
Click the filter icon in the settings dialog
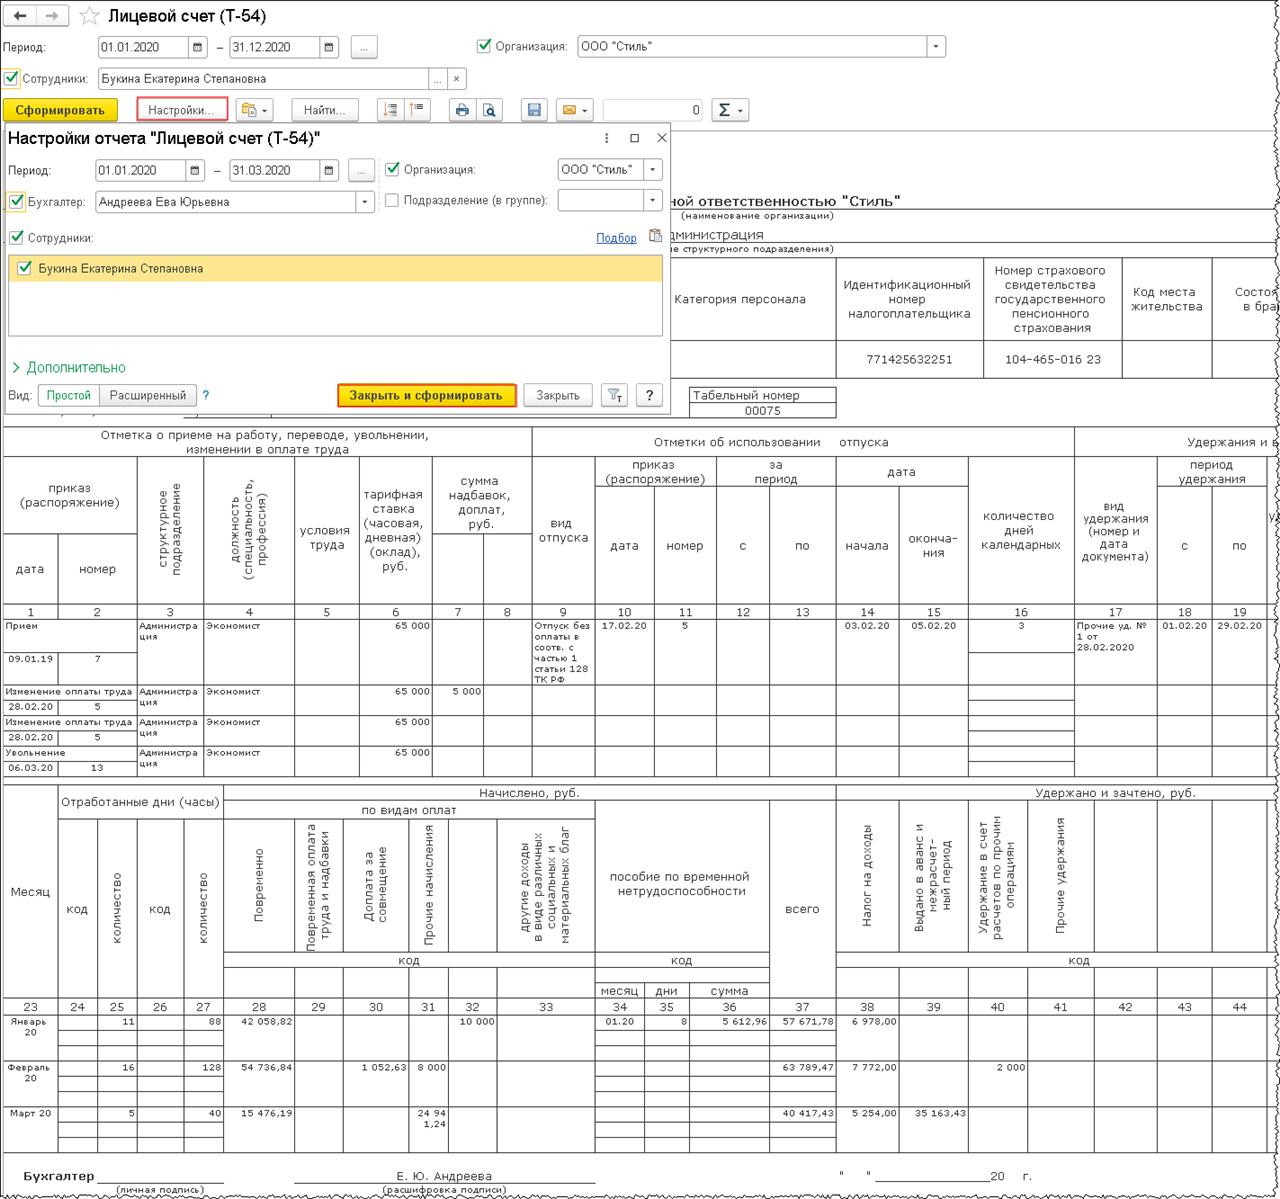614,396
